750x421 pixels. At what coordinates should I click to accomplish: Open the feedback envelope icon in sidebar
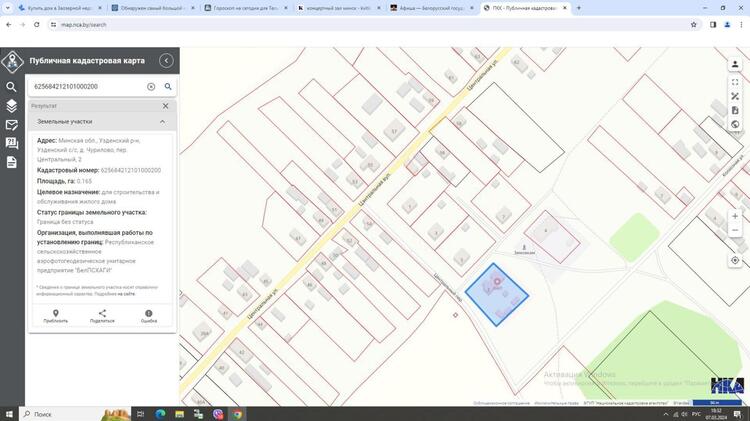(12, 125)
